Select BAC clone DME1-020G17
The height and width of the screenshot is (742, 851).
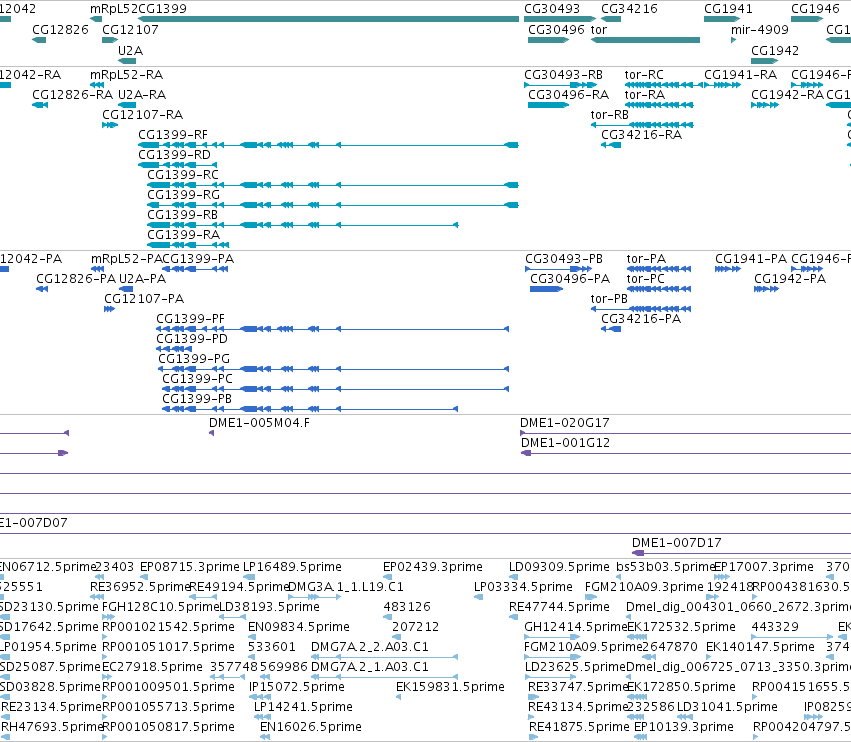pyautogui.click(x=564, y=423)
